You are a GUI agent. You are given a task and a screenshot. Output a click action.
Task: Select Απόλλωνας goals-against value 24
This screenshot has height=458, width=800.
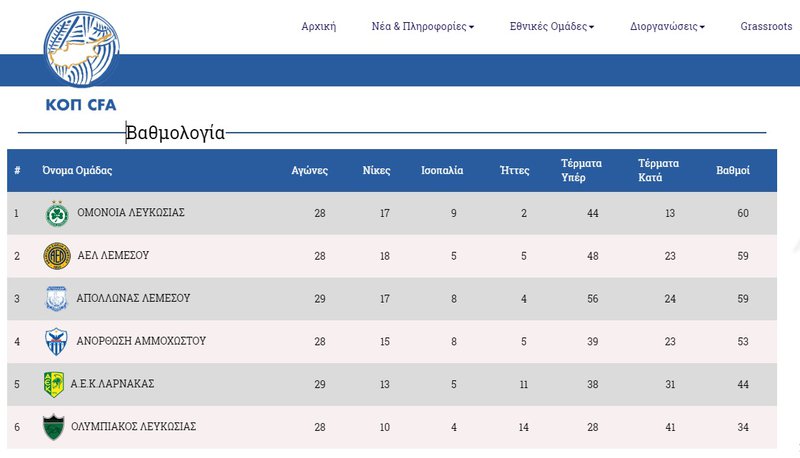670,299
